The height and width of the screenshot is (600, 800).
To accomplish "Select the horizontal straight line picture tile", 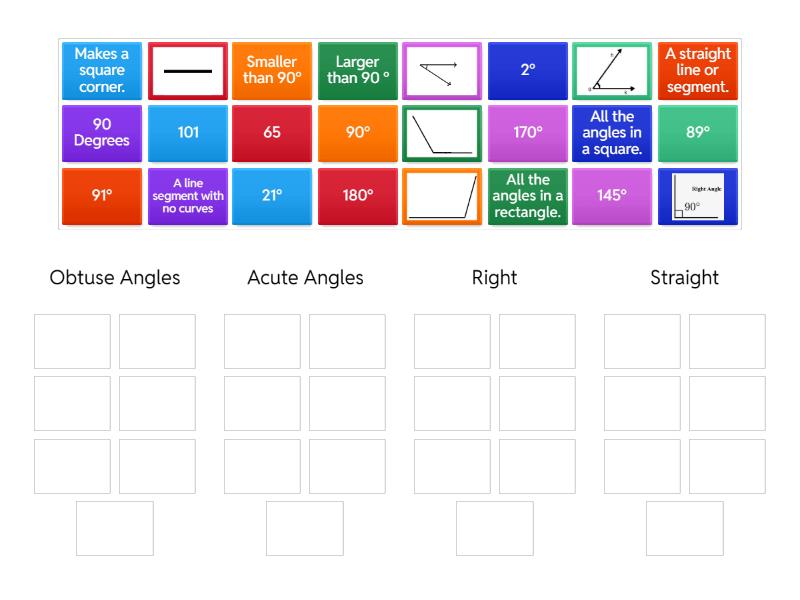I will pyautogui.click(x=187, y=71).
